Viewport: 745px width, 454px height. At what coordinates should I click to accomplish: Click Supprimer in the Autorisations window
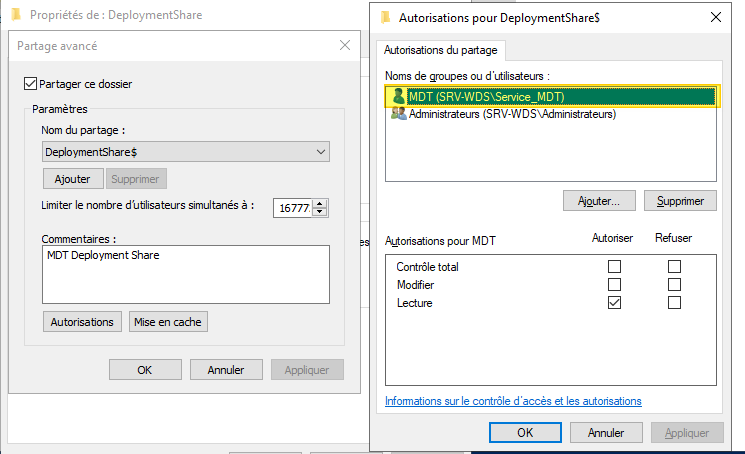coord(680,201)
